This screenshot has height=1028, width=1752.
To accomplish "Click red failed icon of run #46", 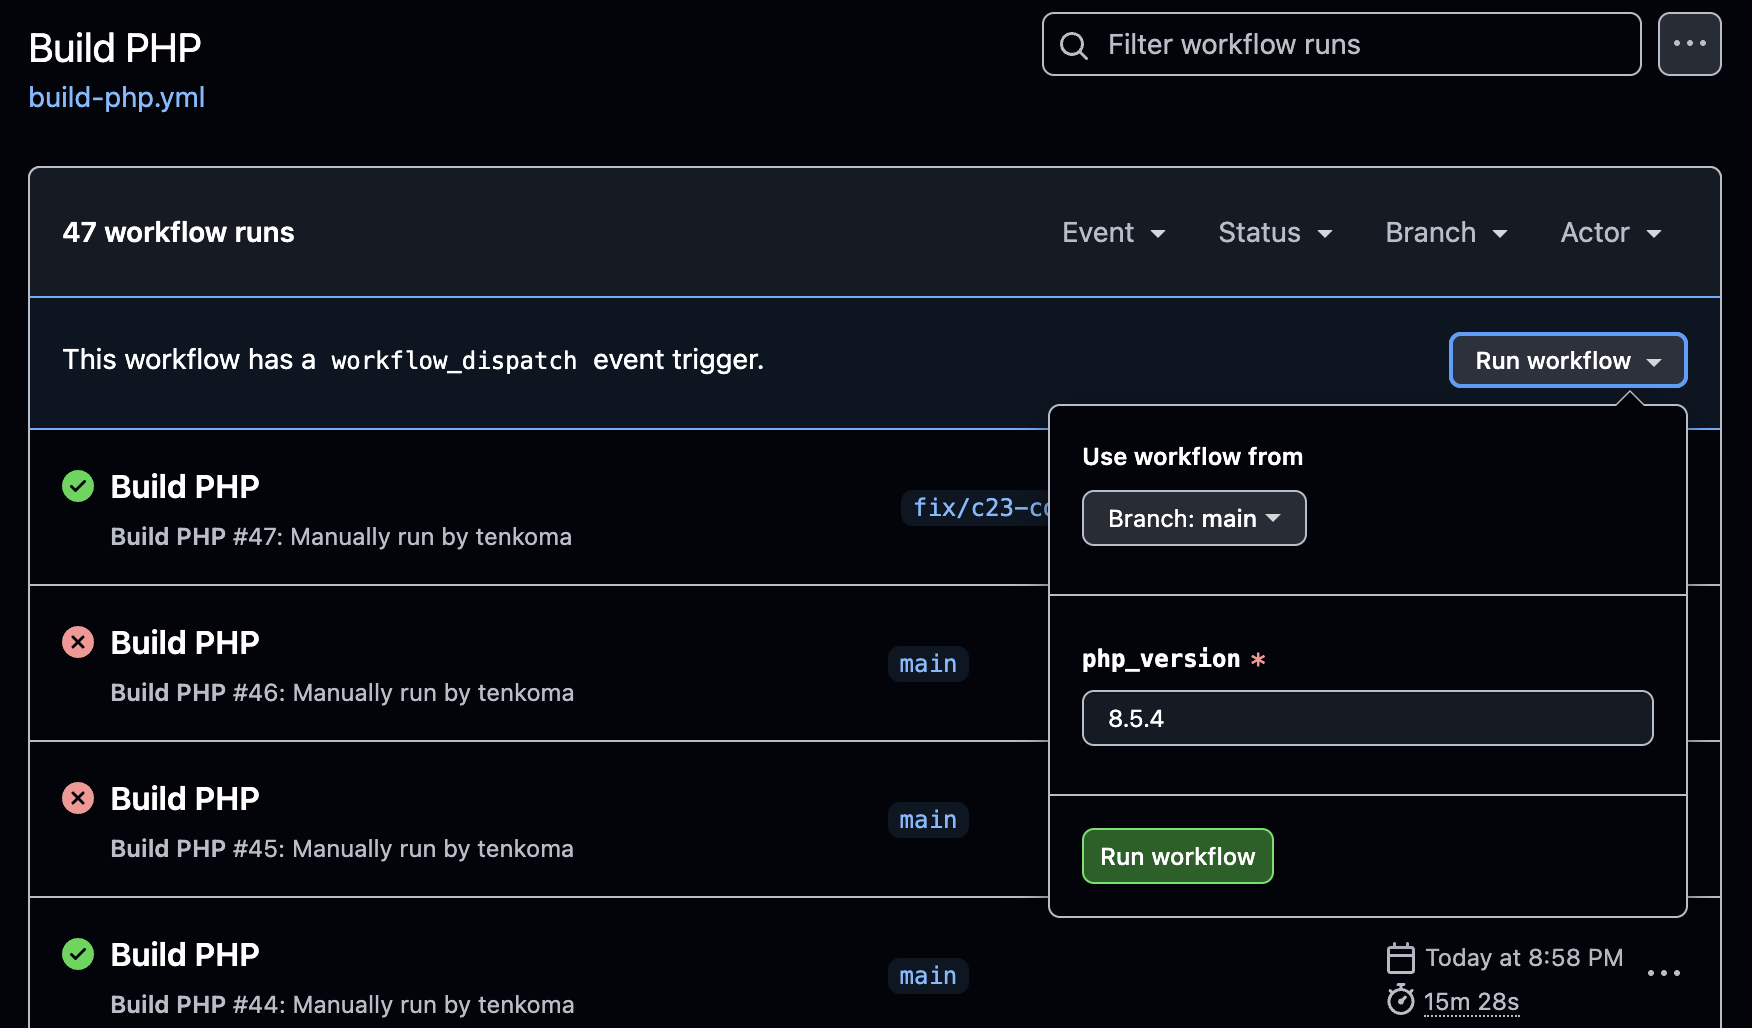I will click(x=78, y=643).
